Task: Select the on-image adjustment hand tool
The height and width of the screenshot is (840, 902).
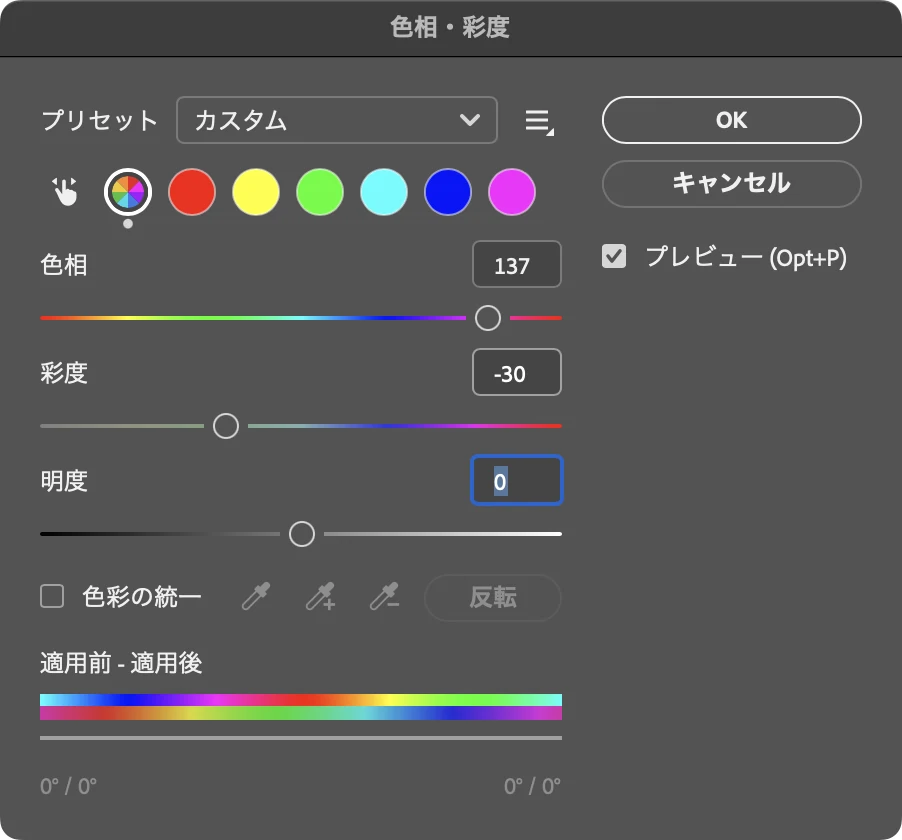Action: point(65,192)
